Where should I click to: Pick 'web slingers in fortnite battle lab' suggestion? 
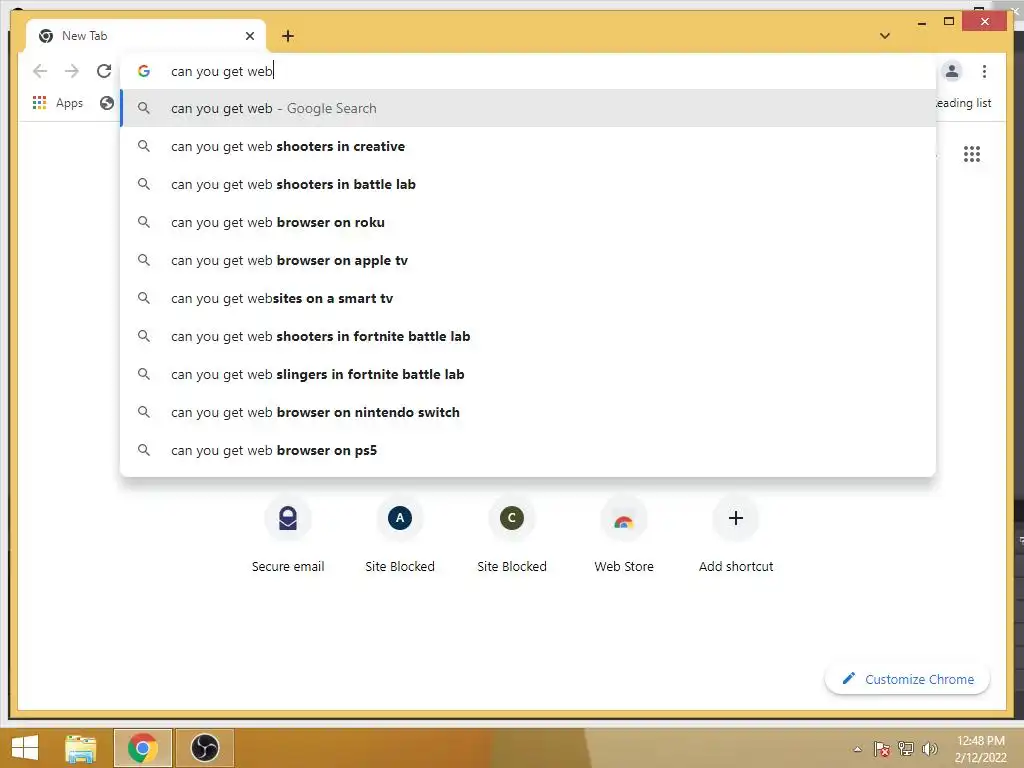(528, 374)
